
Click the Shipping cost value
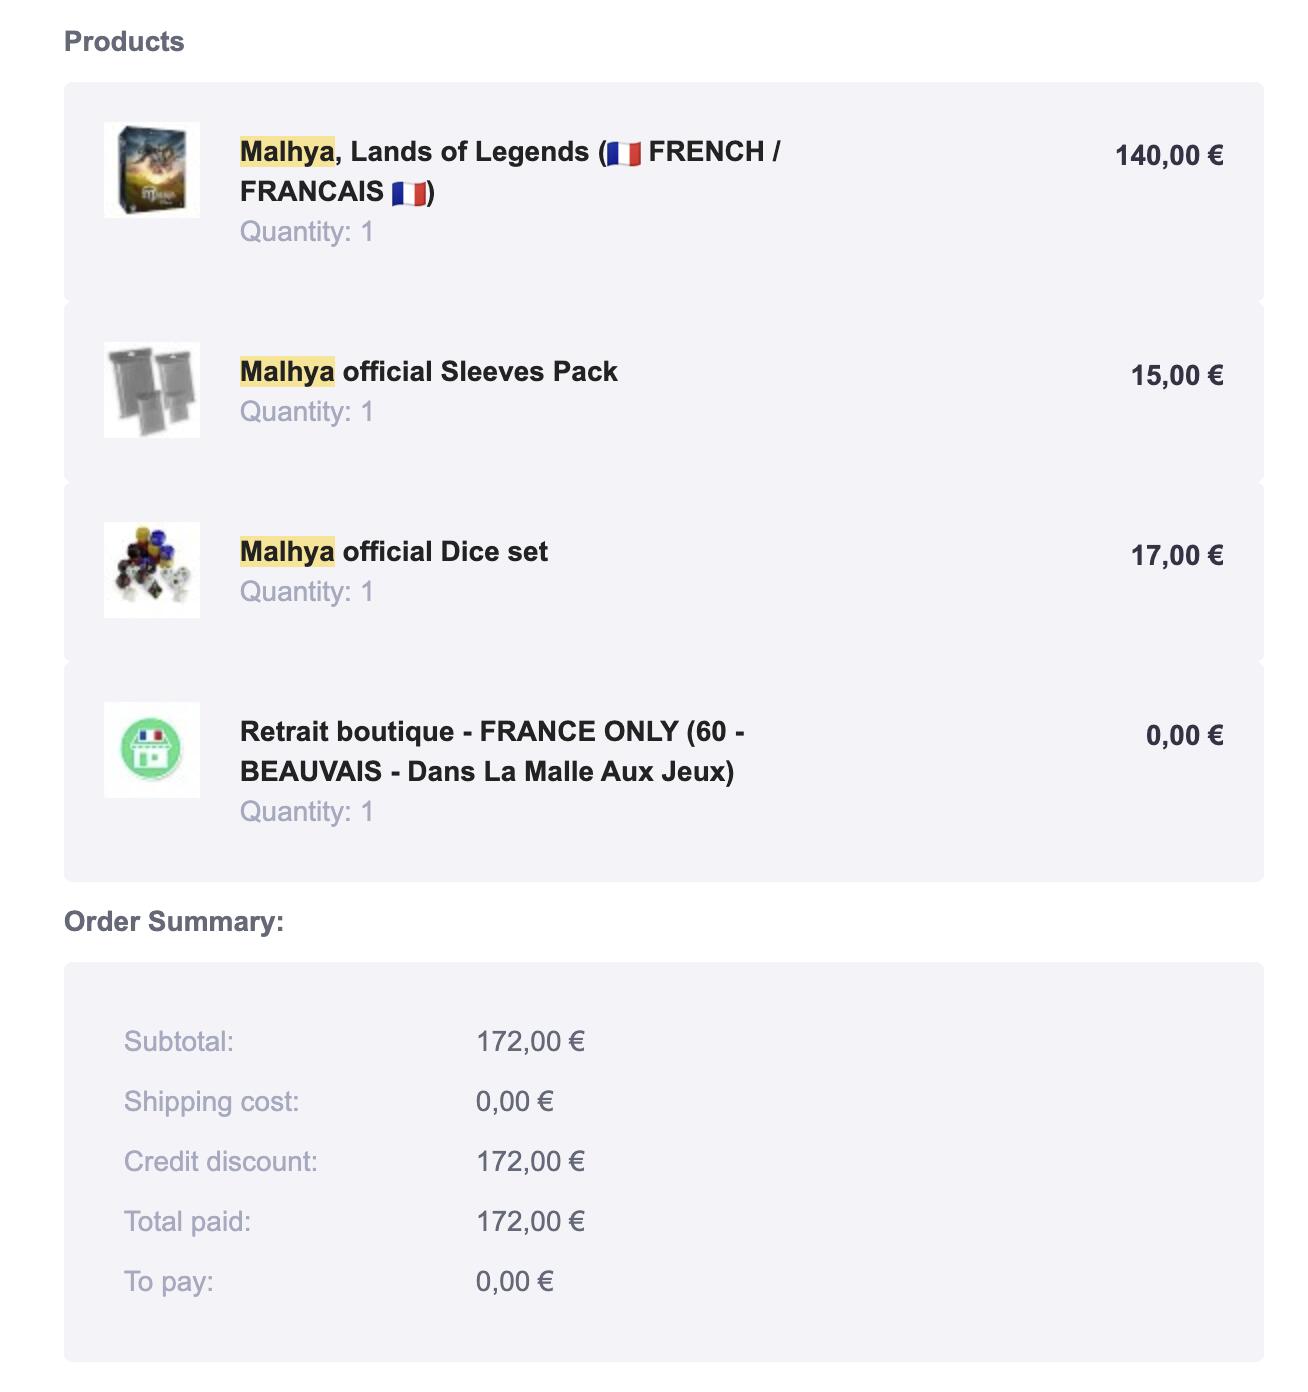coord(514,1101)
